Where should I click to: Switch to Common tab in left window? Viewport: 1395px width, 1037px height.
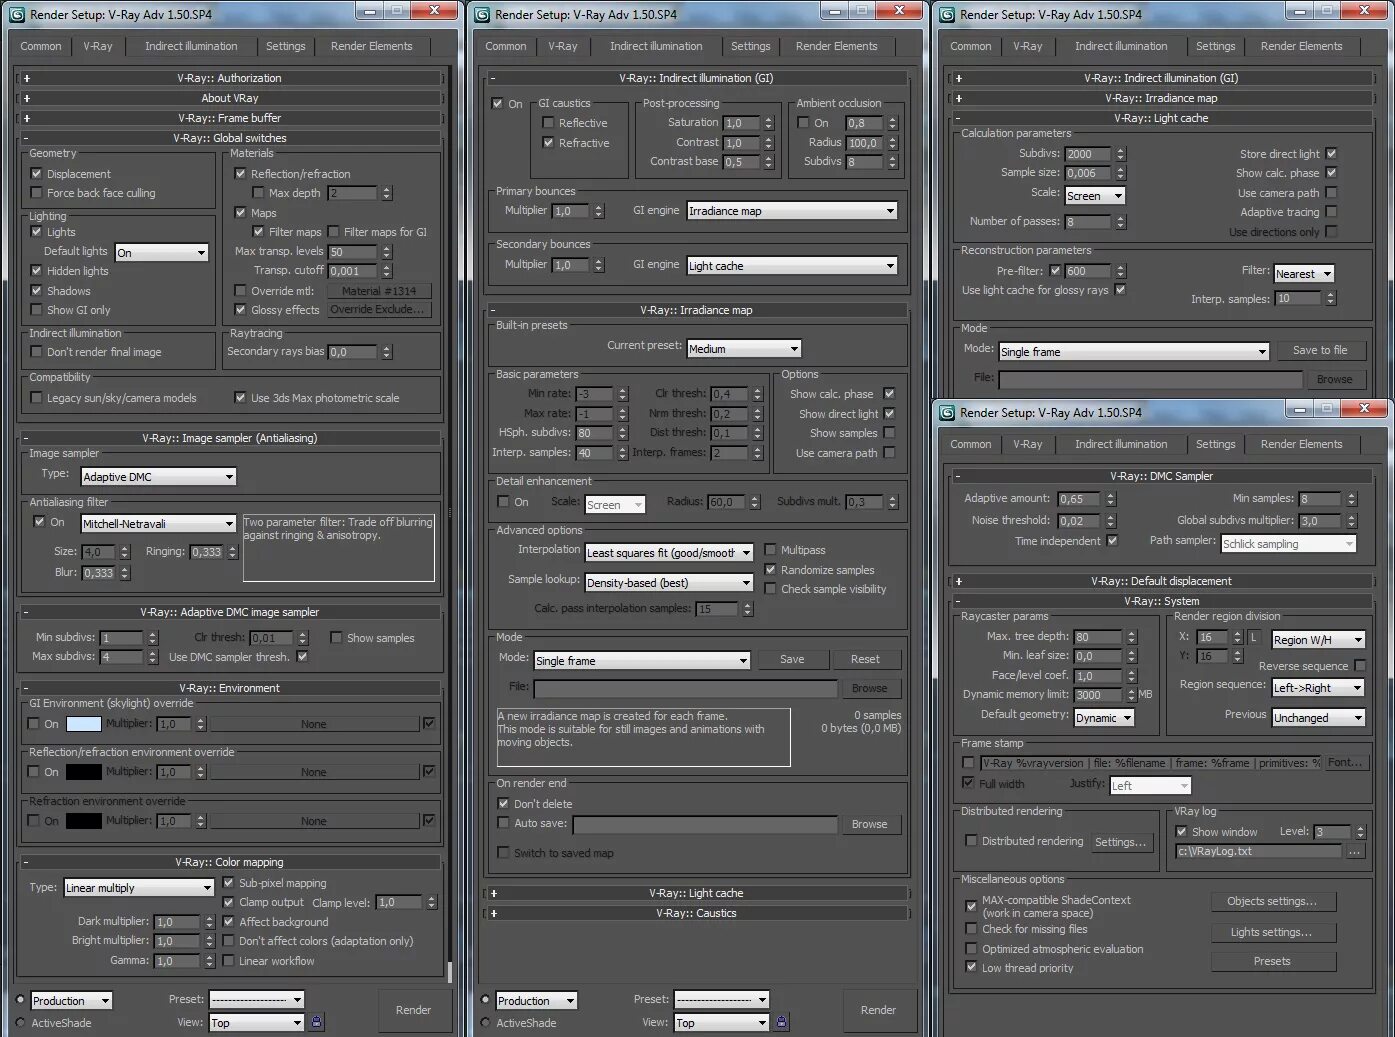[x=41, y=46]
